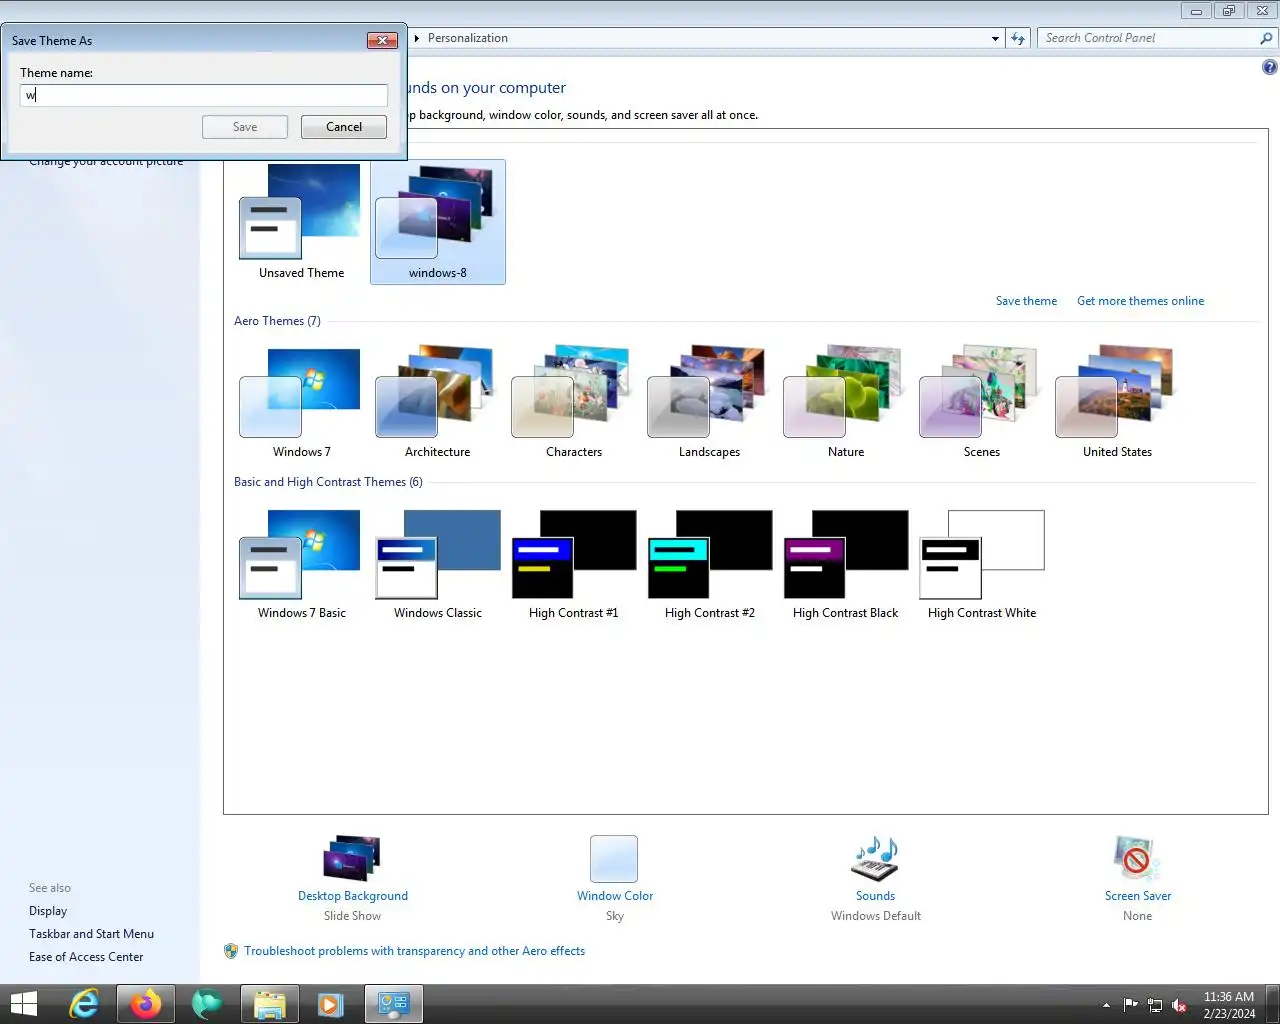Expand the breadcrumb arrow before Personalization

(x=417, y=38)
